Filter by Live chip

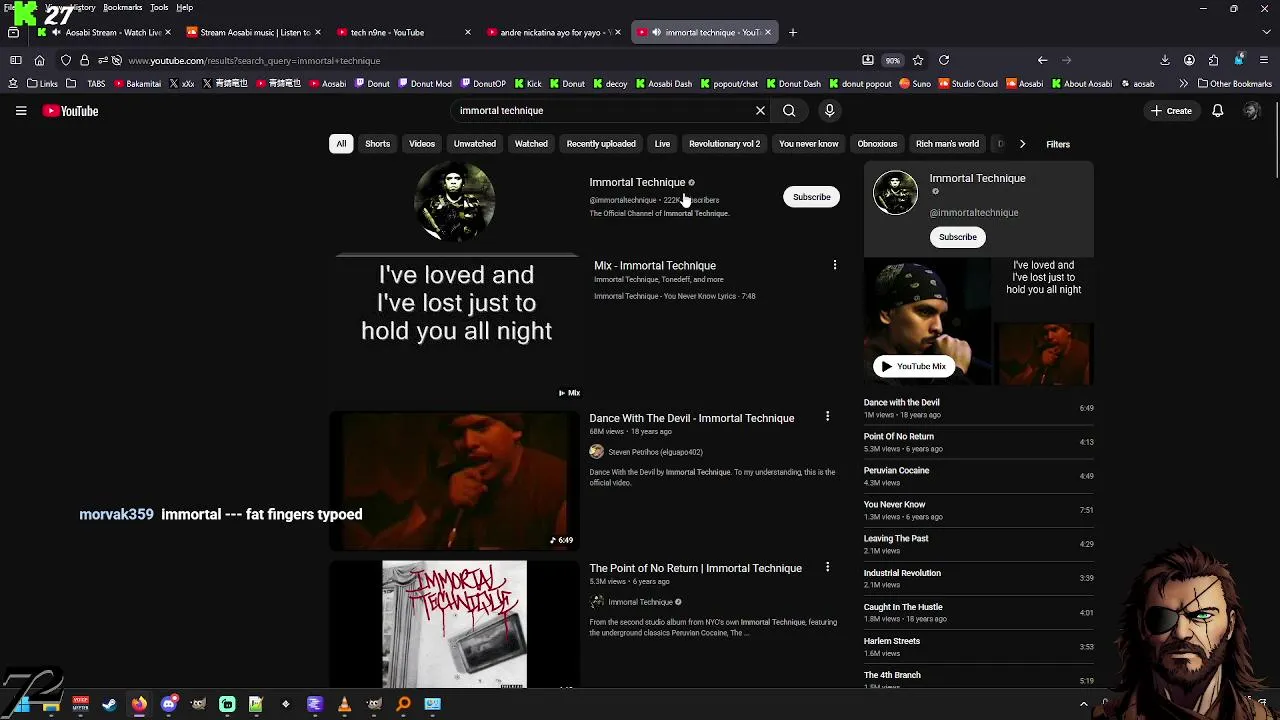[662, 144]
